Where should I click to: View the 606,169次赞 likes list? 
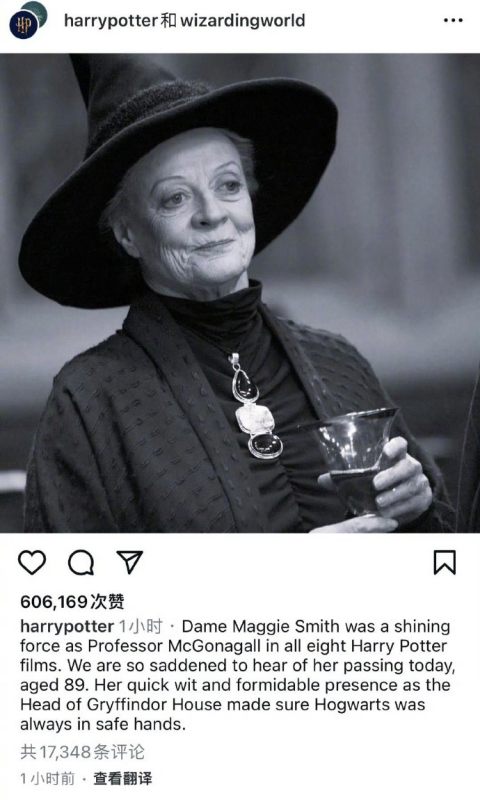pos(72,602)
